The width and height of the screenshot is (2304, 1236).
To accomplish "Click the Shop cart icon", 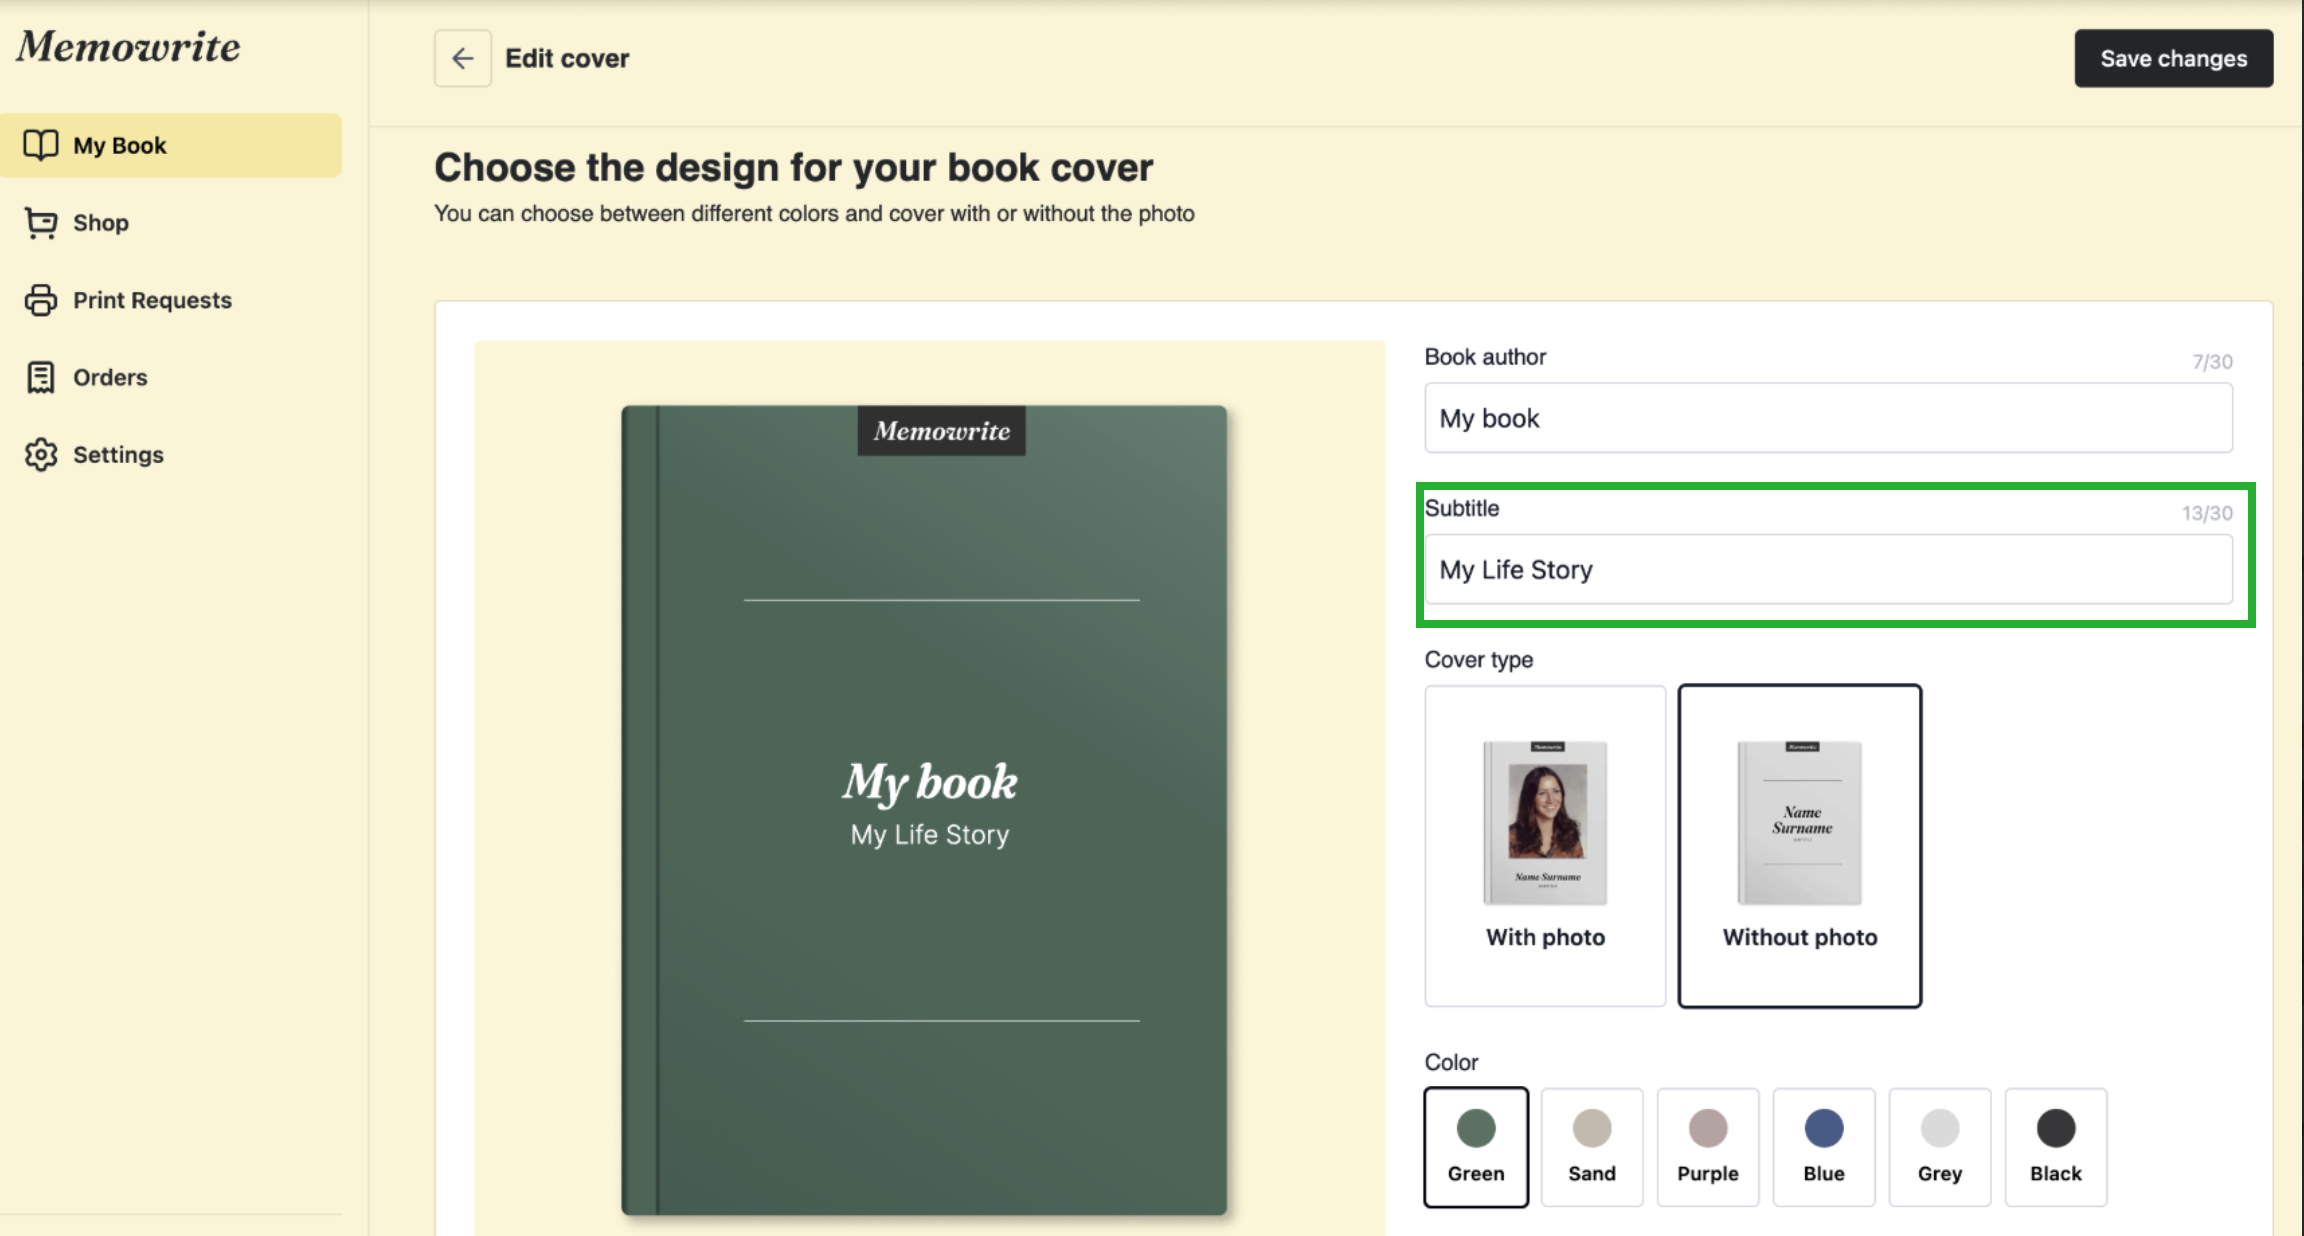I will (41, 223).
